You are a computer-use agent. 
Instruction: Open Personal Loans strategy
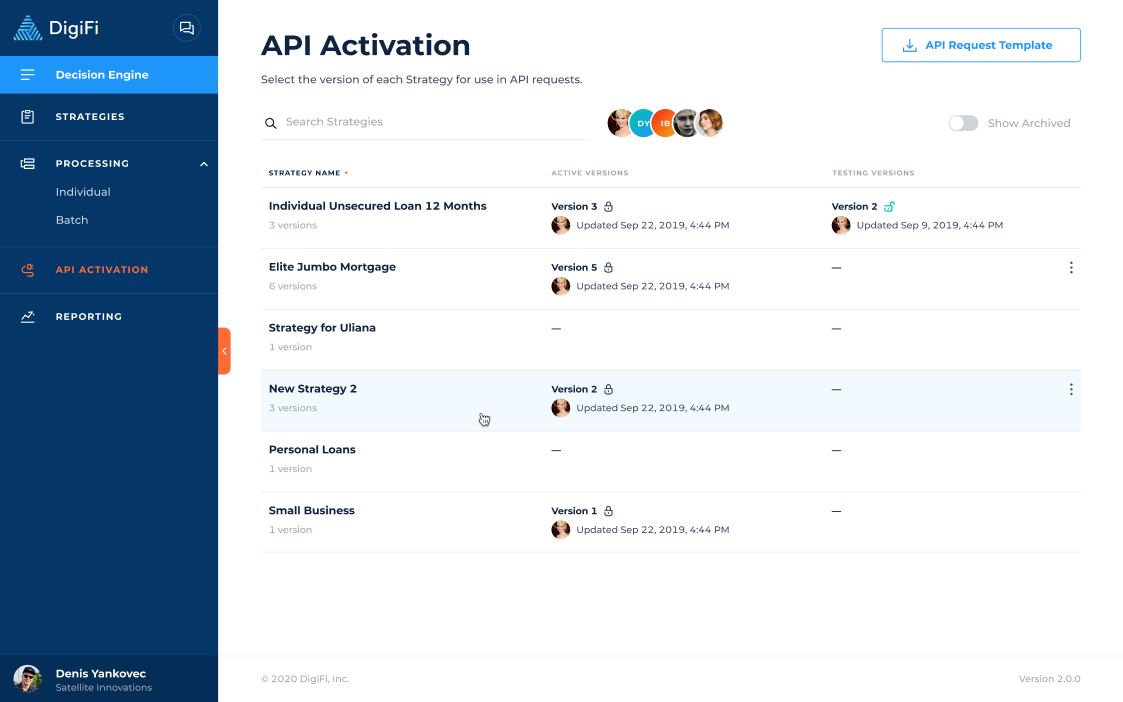(312, 450)
